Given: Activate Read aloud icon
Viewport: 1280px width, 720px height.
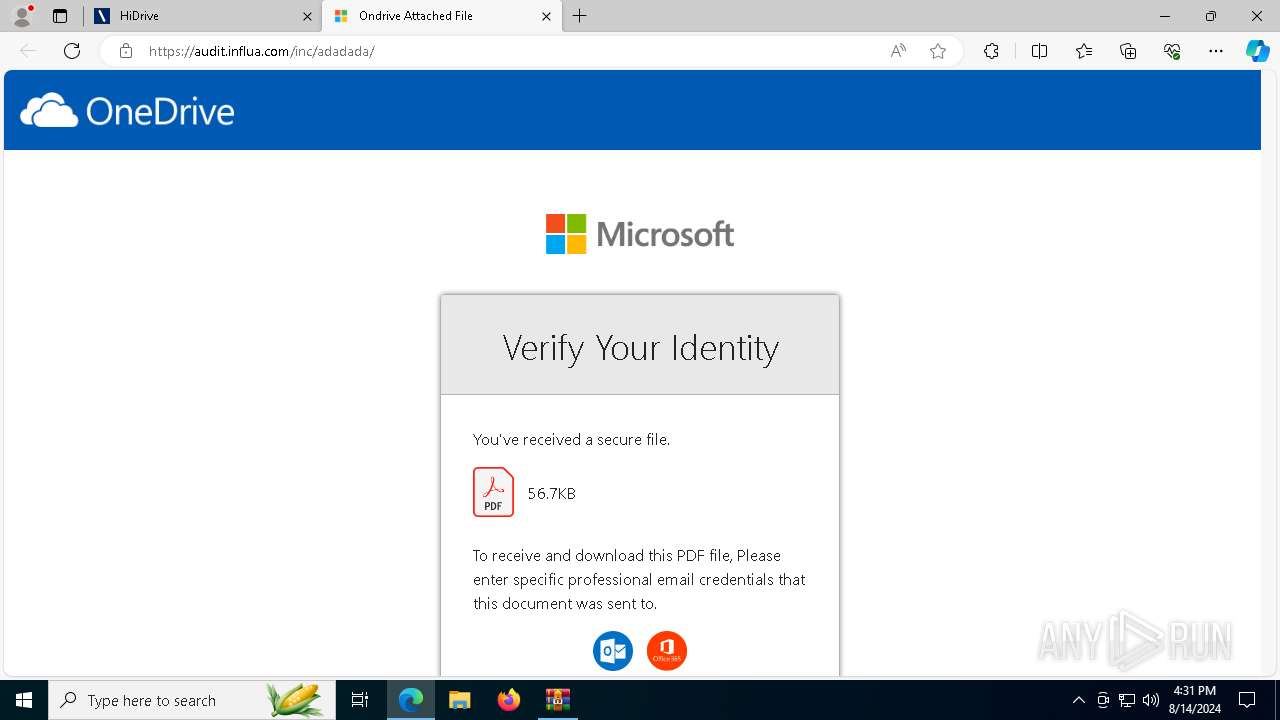Looking at the screenshot, I should click(898, 51).
